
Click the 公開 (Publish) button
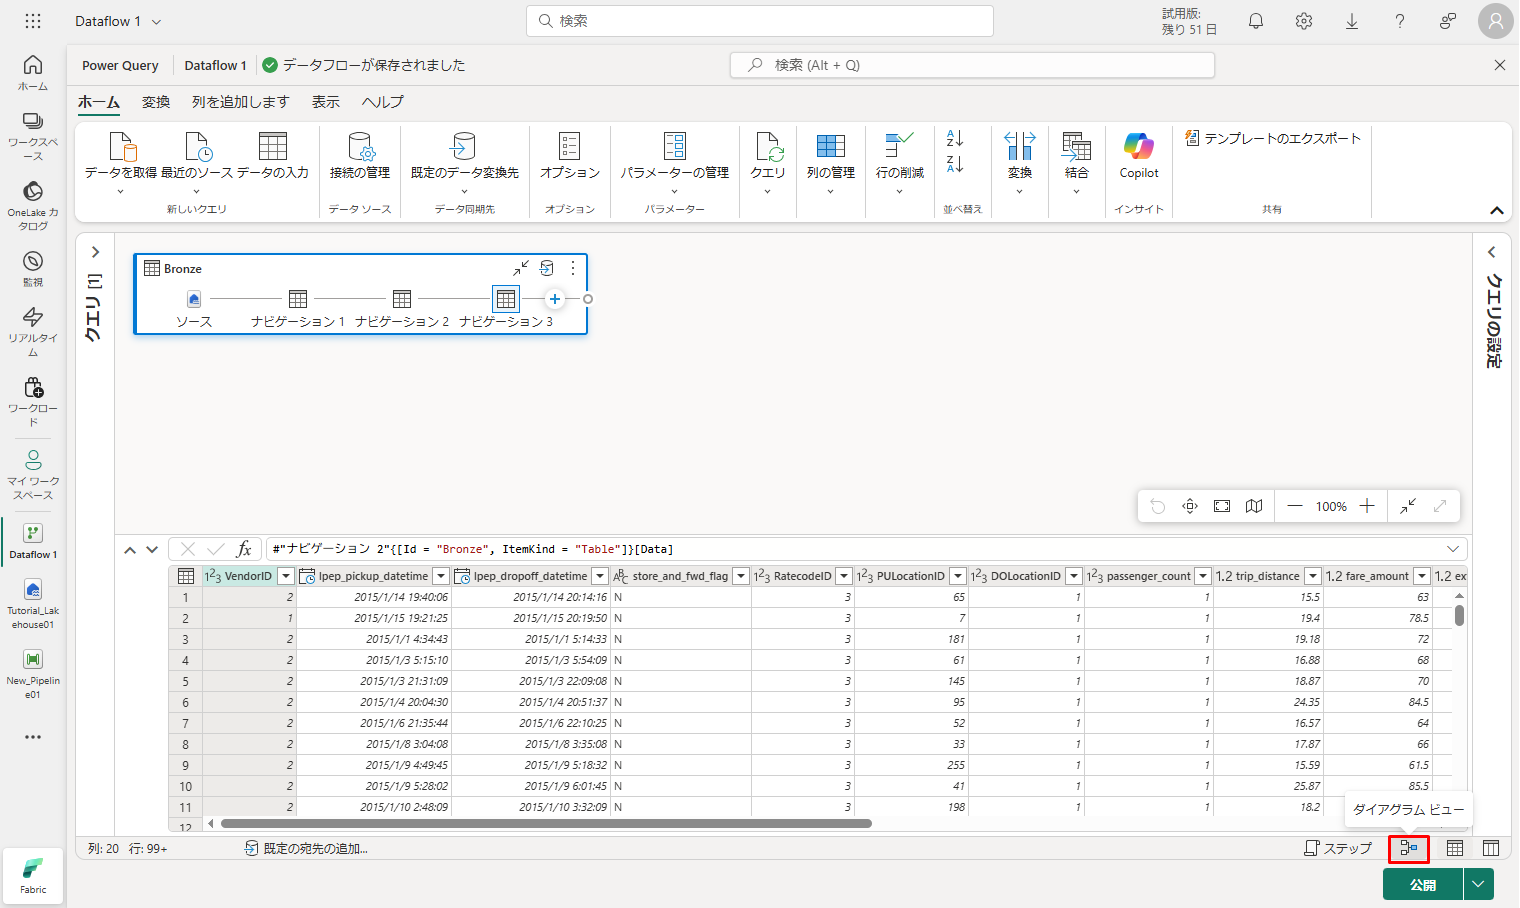(x=1422, y=884)
